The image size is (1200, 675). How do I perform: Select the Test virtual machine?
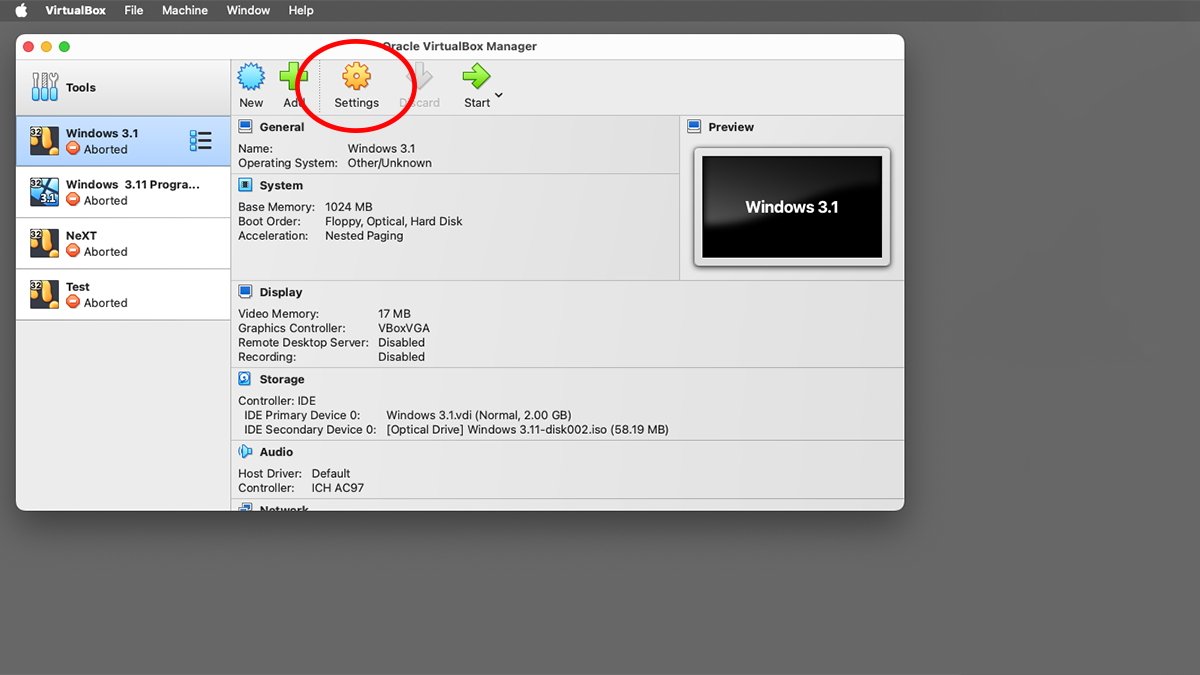123,294
